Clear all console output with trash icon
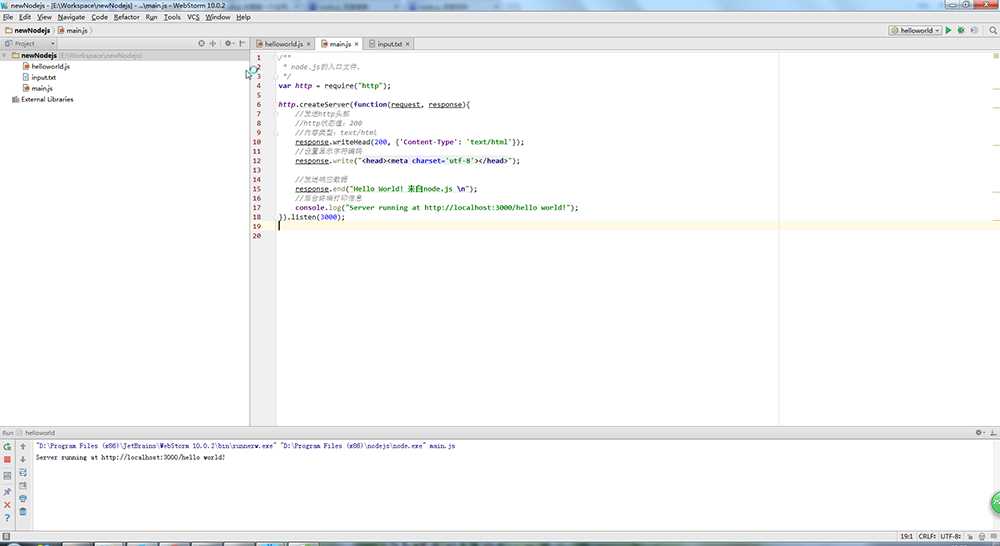Image resolution: width=1000 pixels, height=546 pixels. 23,512
